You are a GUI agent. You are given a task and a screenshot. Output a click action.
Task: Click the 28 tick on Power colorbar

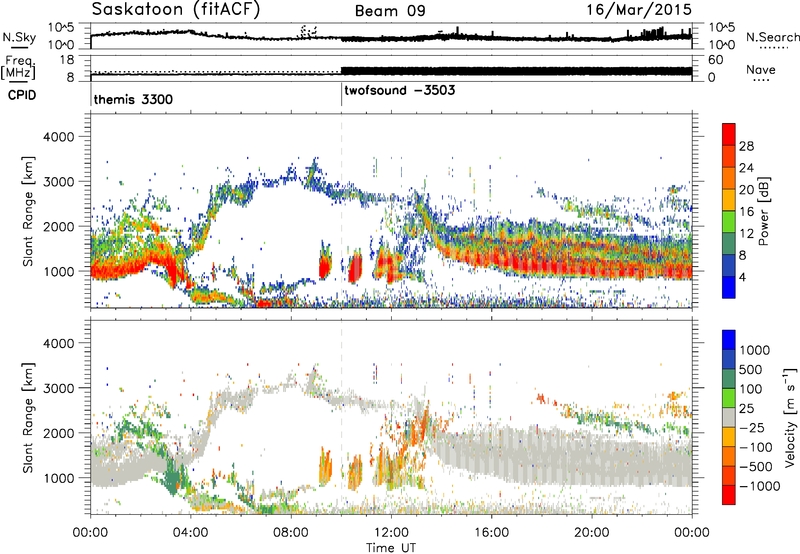pyautogui.click(x=746, y=146)
